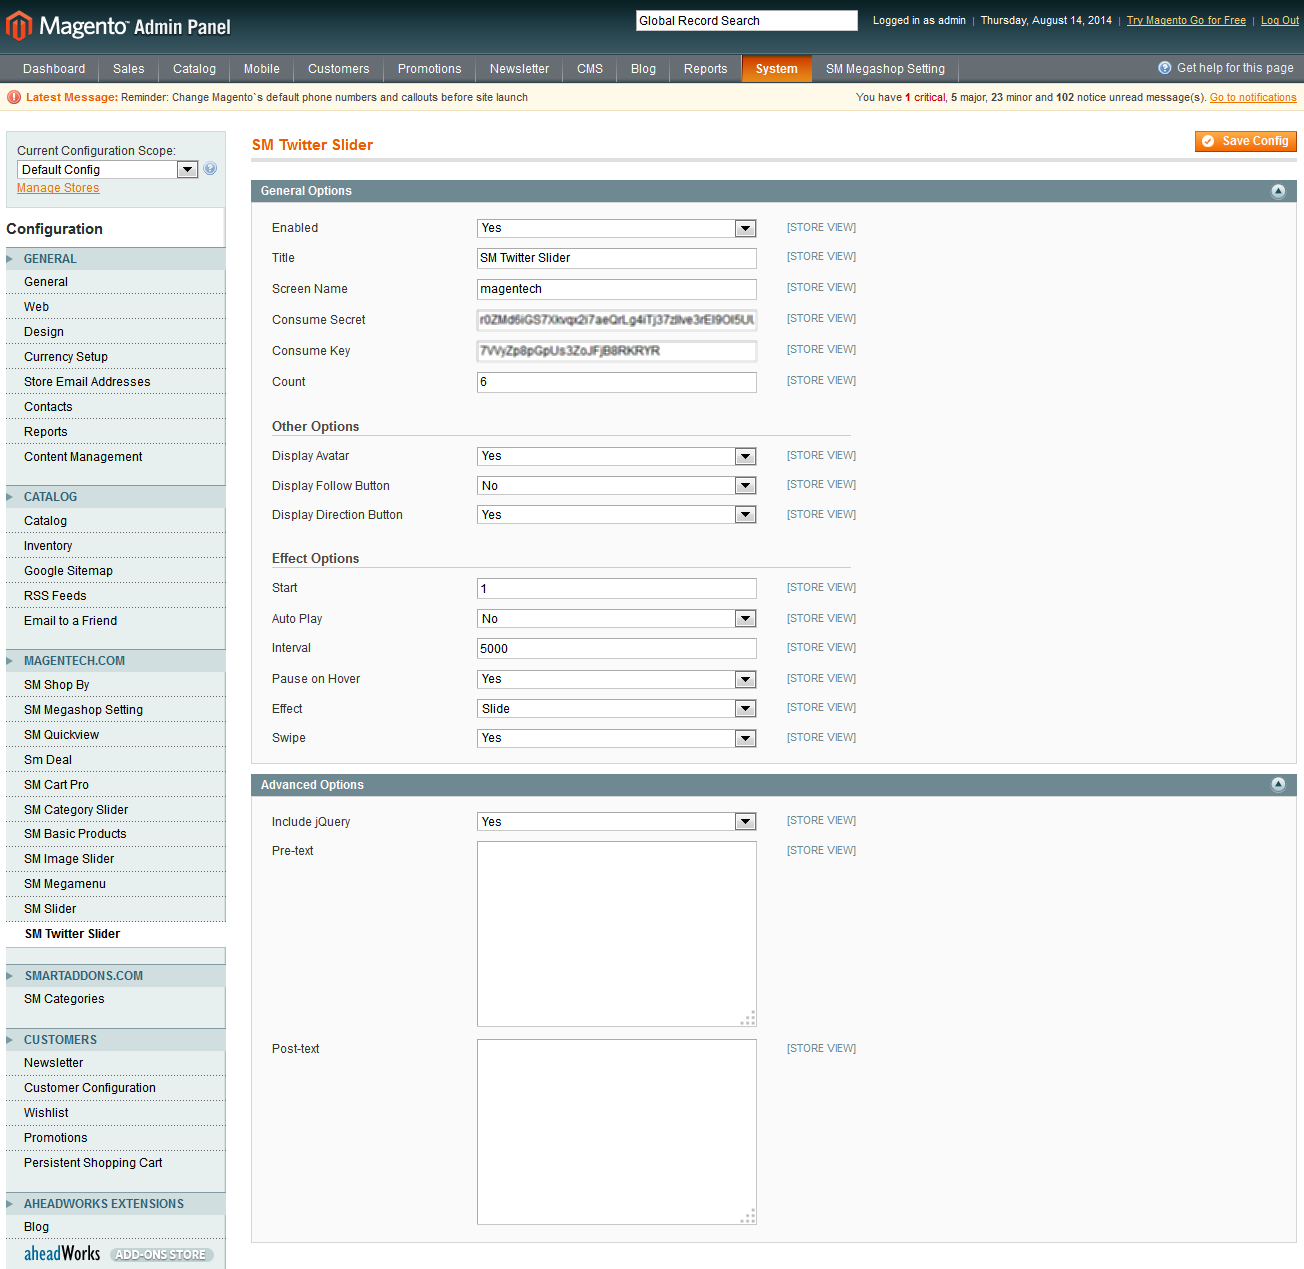Click the Screen Name input field
Viewport: 1304px width, 1269px height.
tap(617, 289)
